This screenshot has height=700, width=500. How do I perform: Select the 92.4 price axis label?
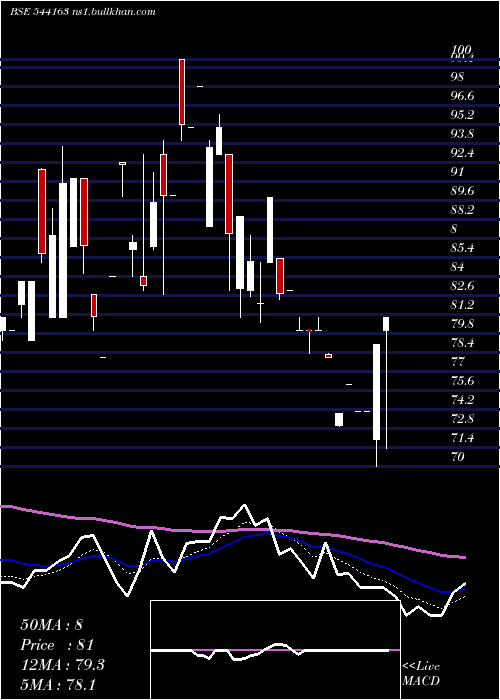click(462, 153)
